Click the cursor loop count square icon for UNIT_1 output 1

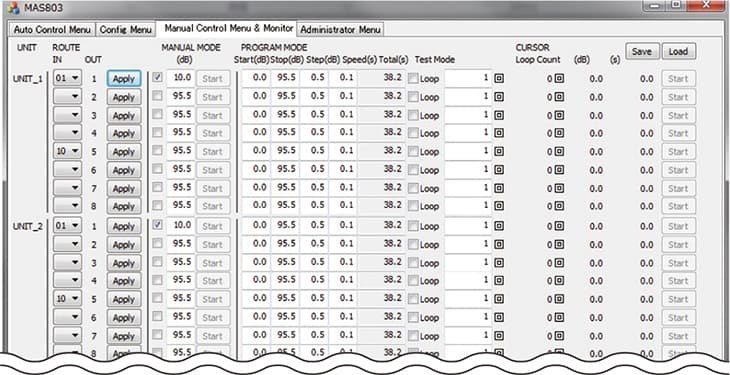(x=560, y=79)
